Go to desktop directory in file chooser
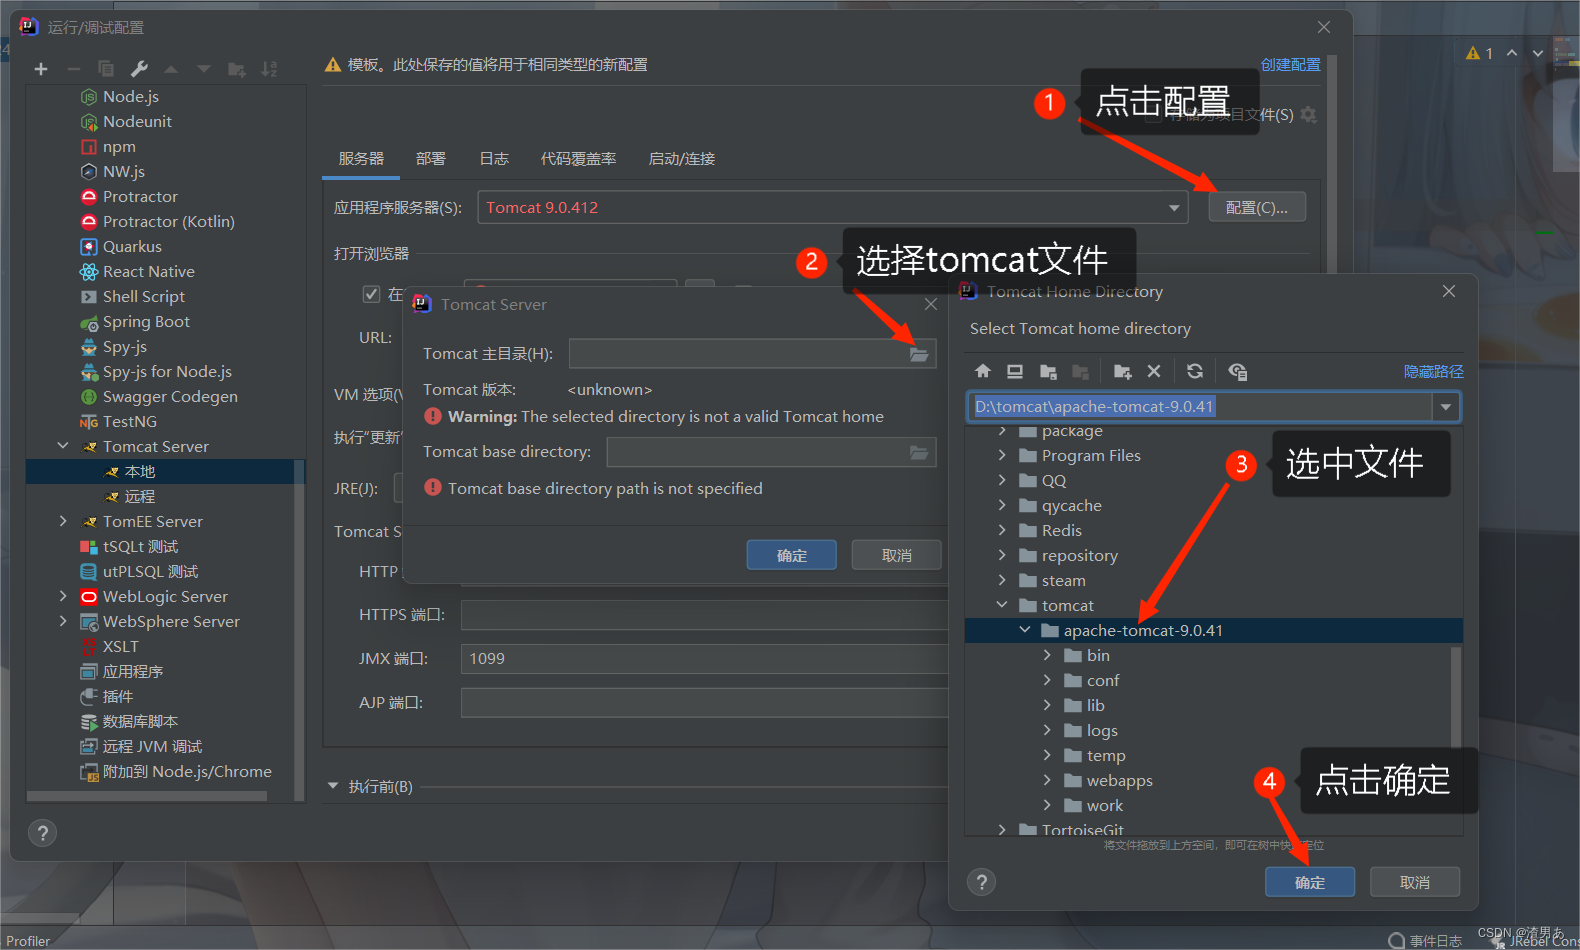Viewport: 1580px width, 950px height. [x=1015, y=371]
